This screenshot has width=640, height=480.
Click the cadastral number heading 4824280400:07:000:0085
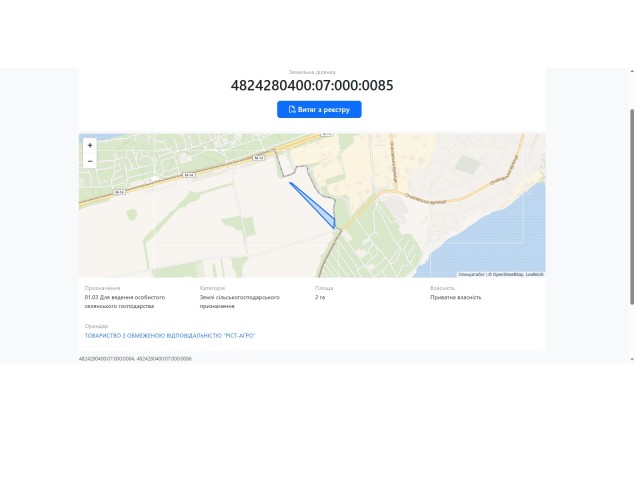(x=312, y=85)
